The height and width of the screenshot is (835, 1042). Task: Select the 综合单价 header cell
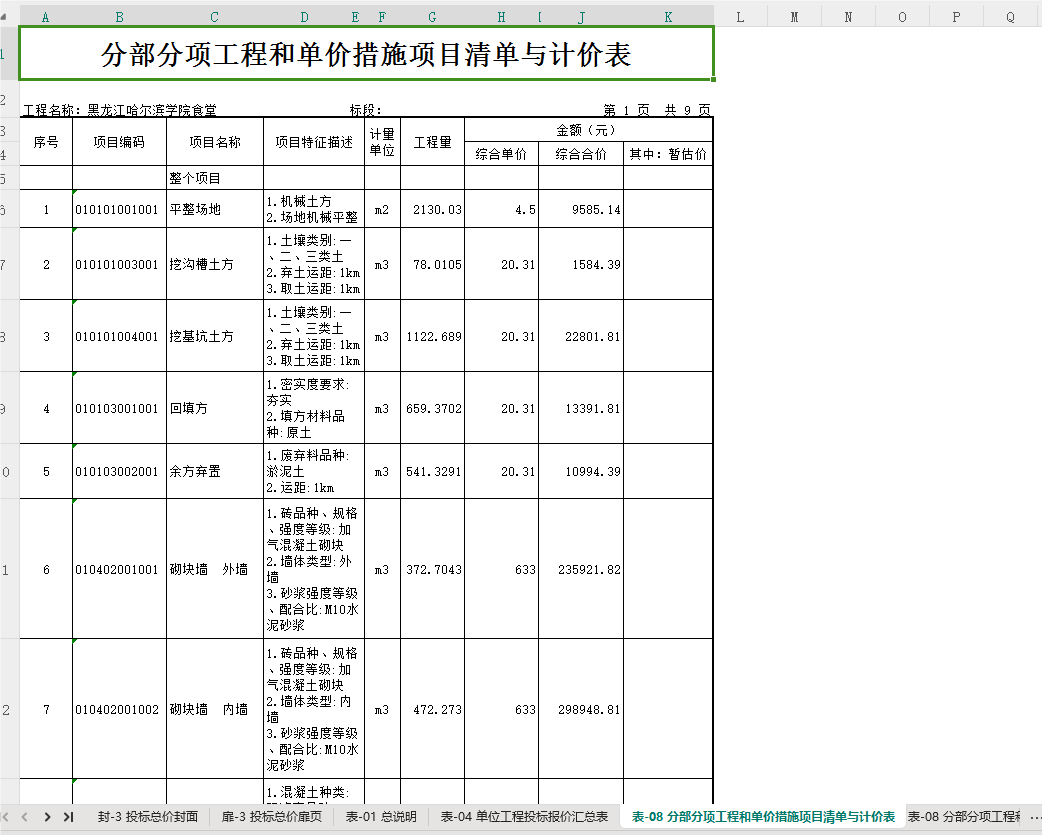[501, 154]
